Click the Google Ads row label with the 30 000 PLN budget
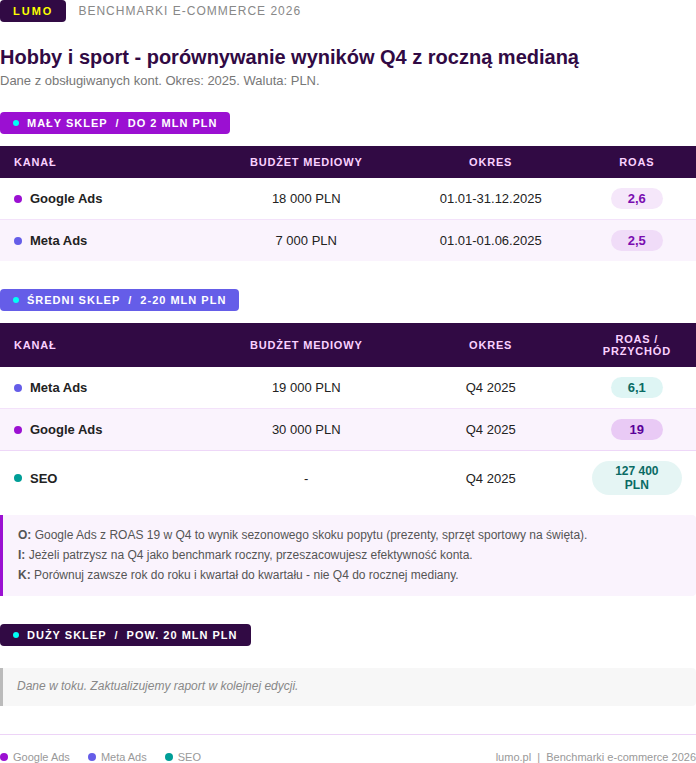The width and height of the screenshot is (696, 763). tap(66, 429)
